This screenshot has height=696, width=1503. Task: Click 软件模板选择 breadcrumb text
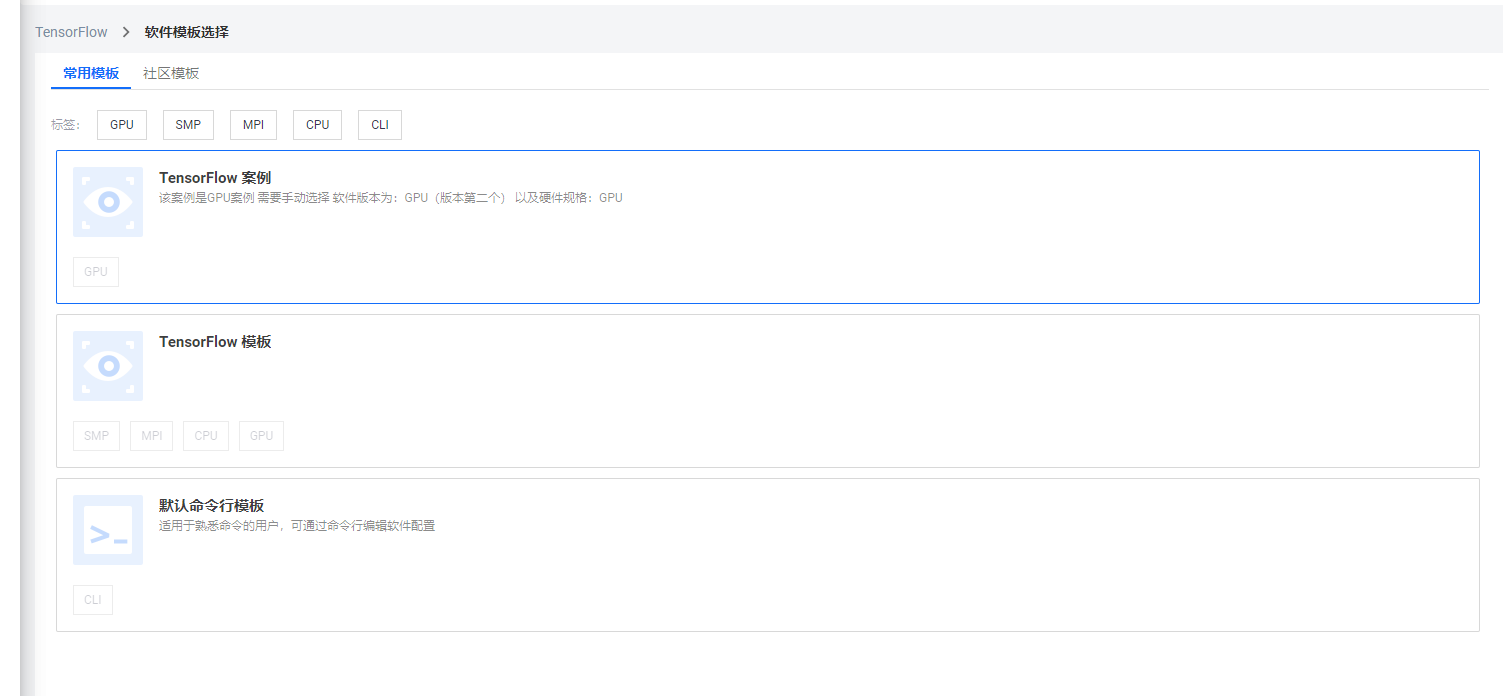[187, 32]
